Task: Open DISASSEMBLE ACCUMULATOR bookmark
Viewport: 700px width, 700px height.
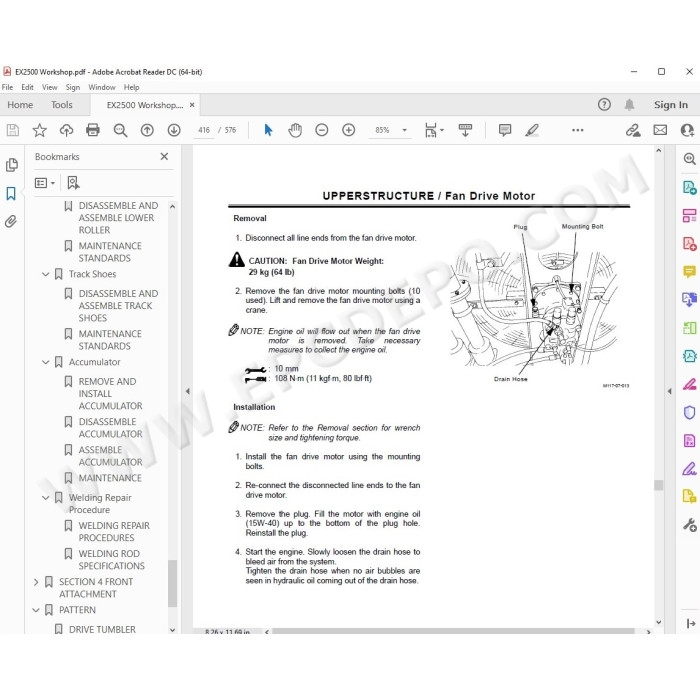Action: (110, 428)
